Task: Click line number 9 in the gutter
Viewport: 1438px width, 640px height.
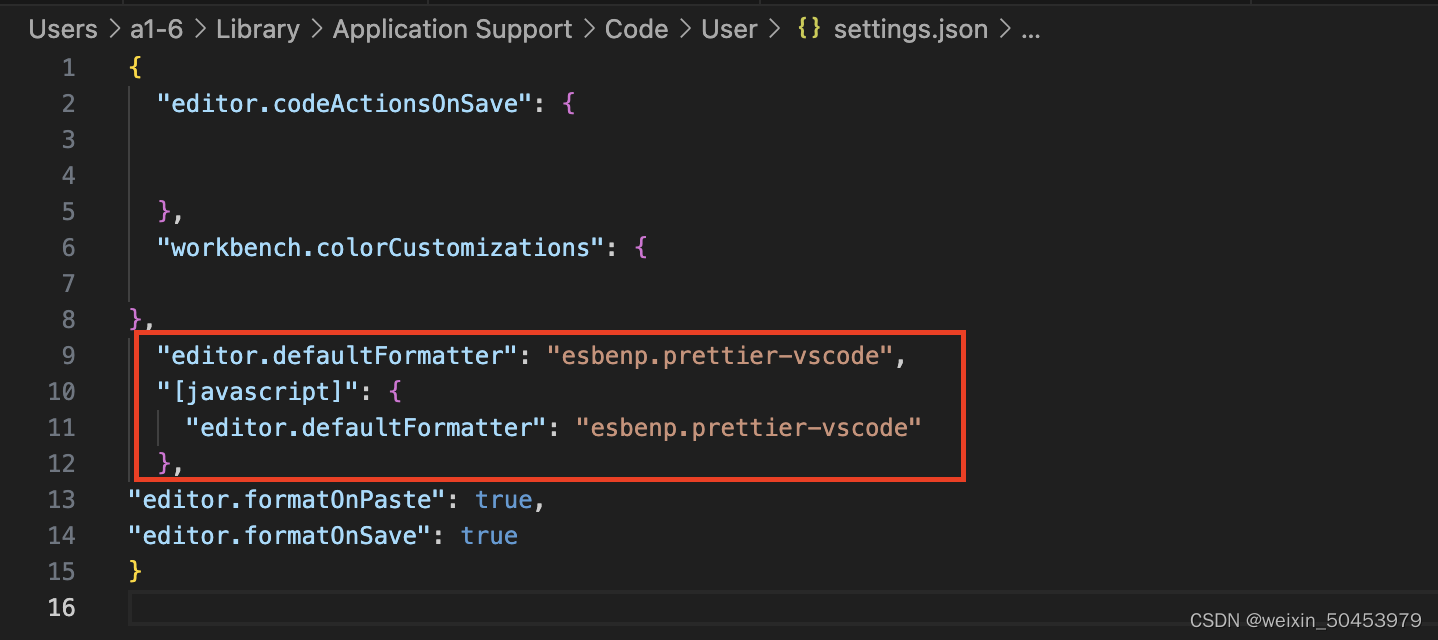Action: pos(66,355)
